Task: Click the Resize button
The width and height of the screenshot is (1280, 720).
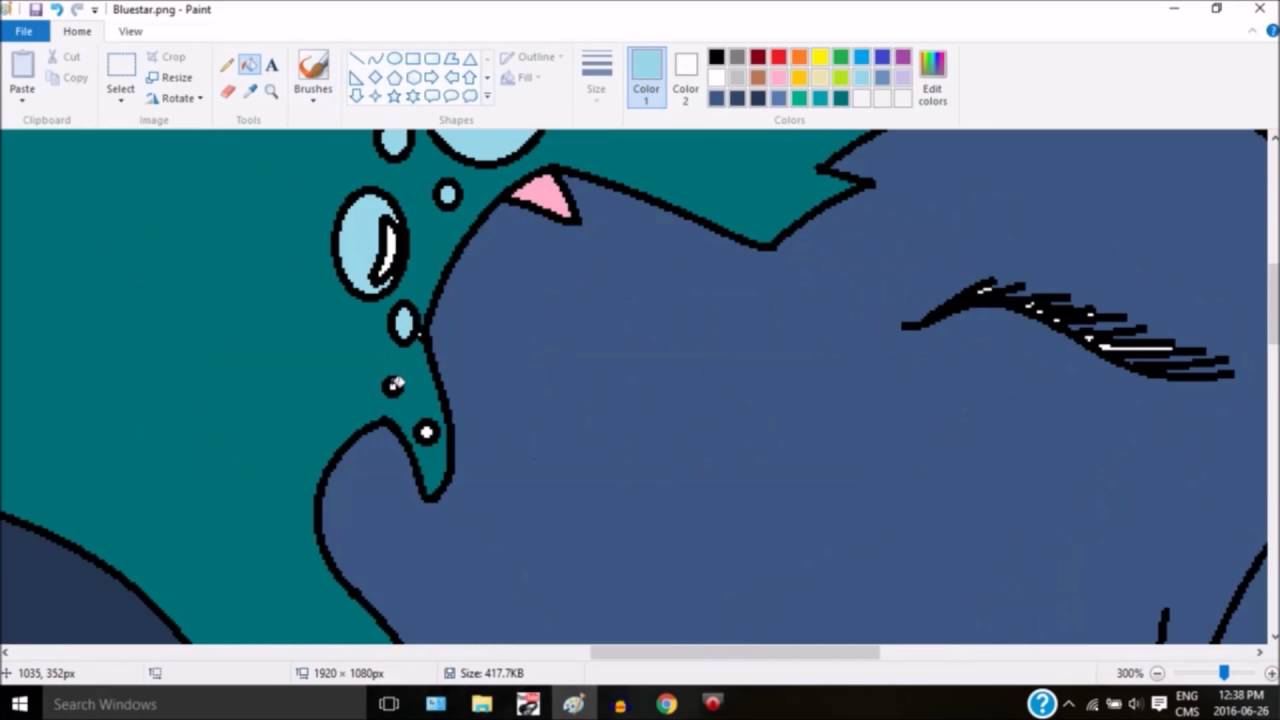Action: [169, 77]
